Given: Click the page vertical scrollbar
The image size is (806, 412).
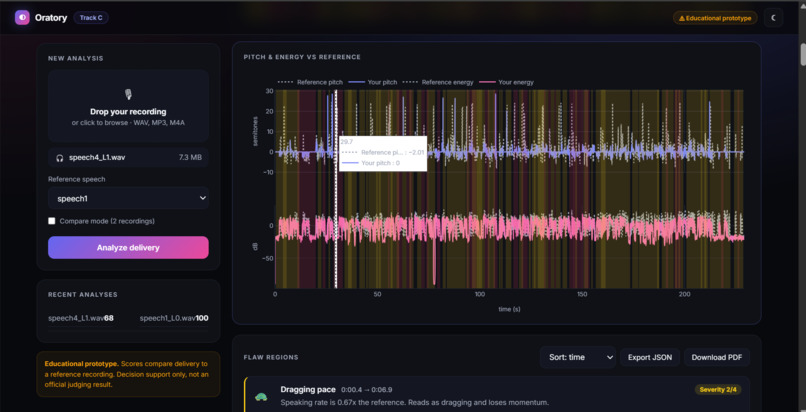Looking at the screenshot, I should [802, 54].
